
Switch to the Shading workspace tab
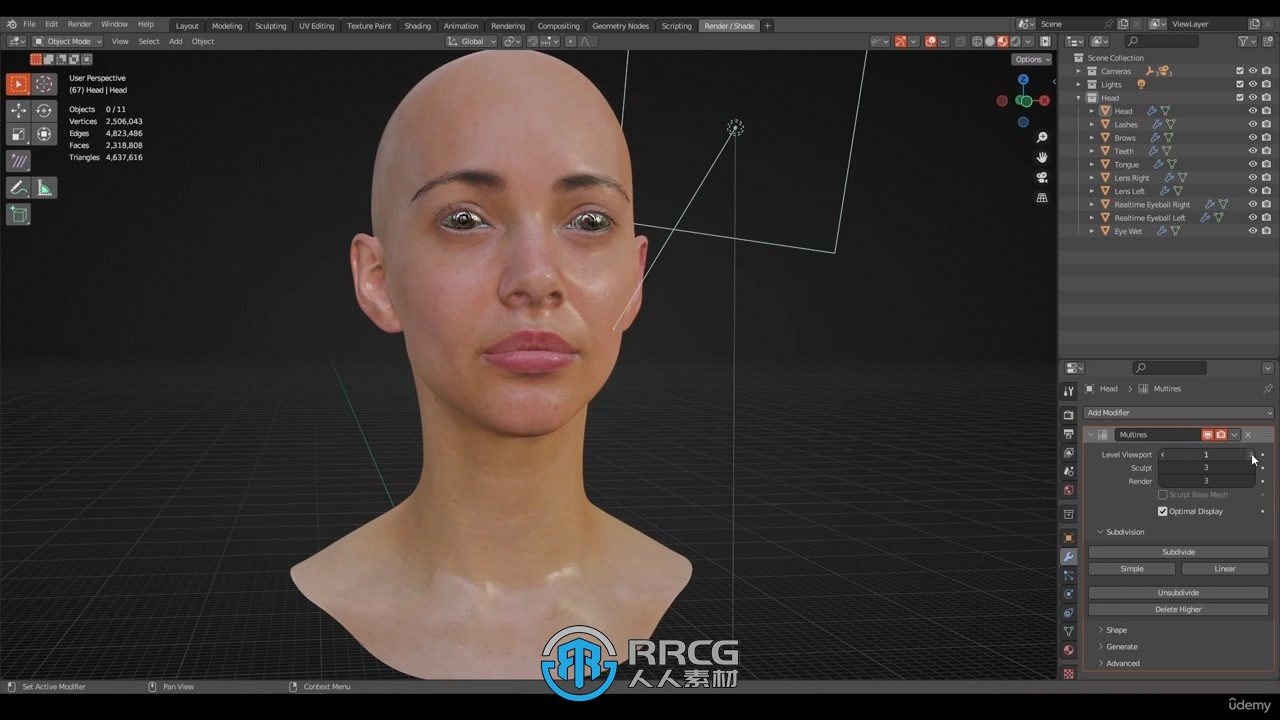coord(417,25)
